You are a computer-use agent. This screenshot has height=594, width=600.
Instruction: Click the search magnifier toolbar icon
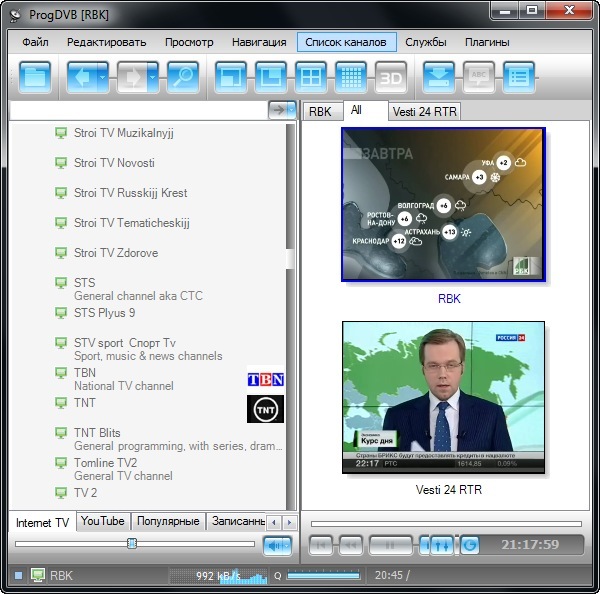(x=182, y=77)
